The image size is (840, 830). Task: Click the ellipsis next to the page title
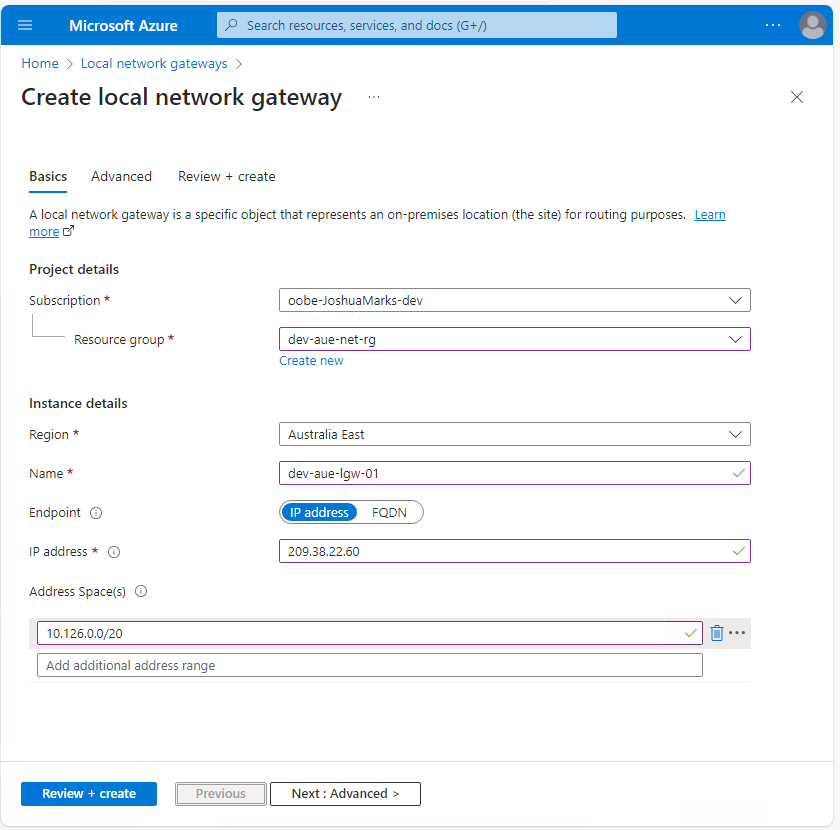click(x=374, y=97)
